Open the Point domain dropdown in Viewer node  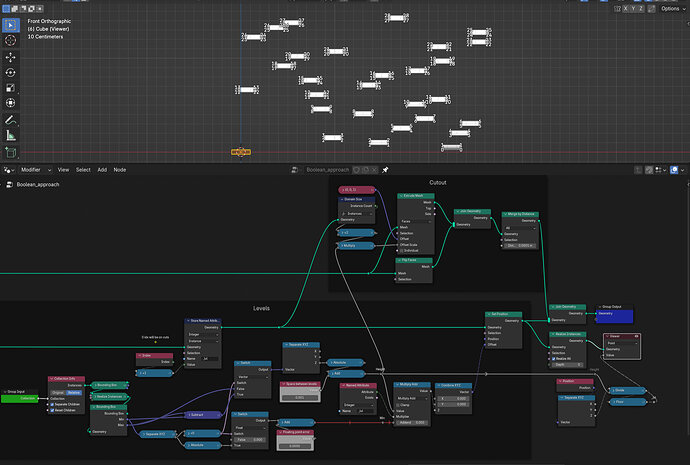621,343
